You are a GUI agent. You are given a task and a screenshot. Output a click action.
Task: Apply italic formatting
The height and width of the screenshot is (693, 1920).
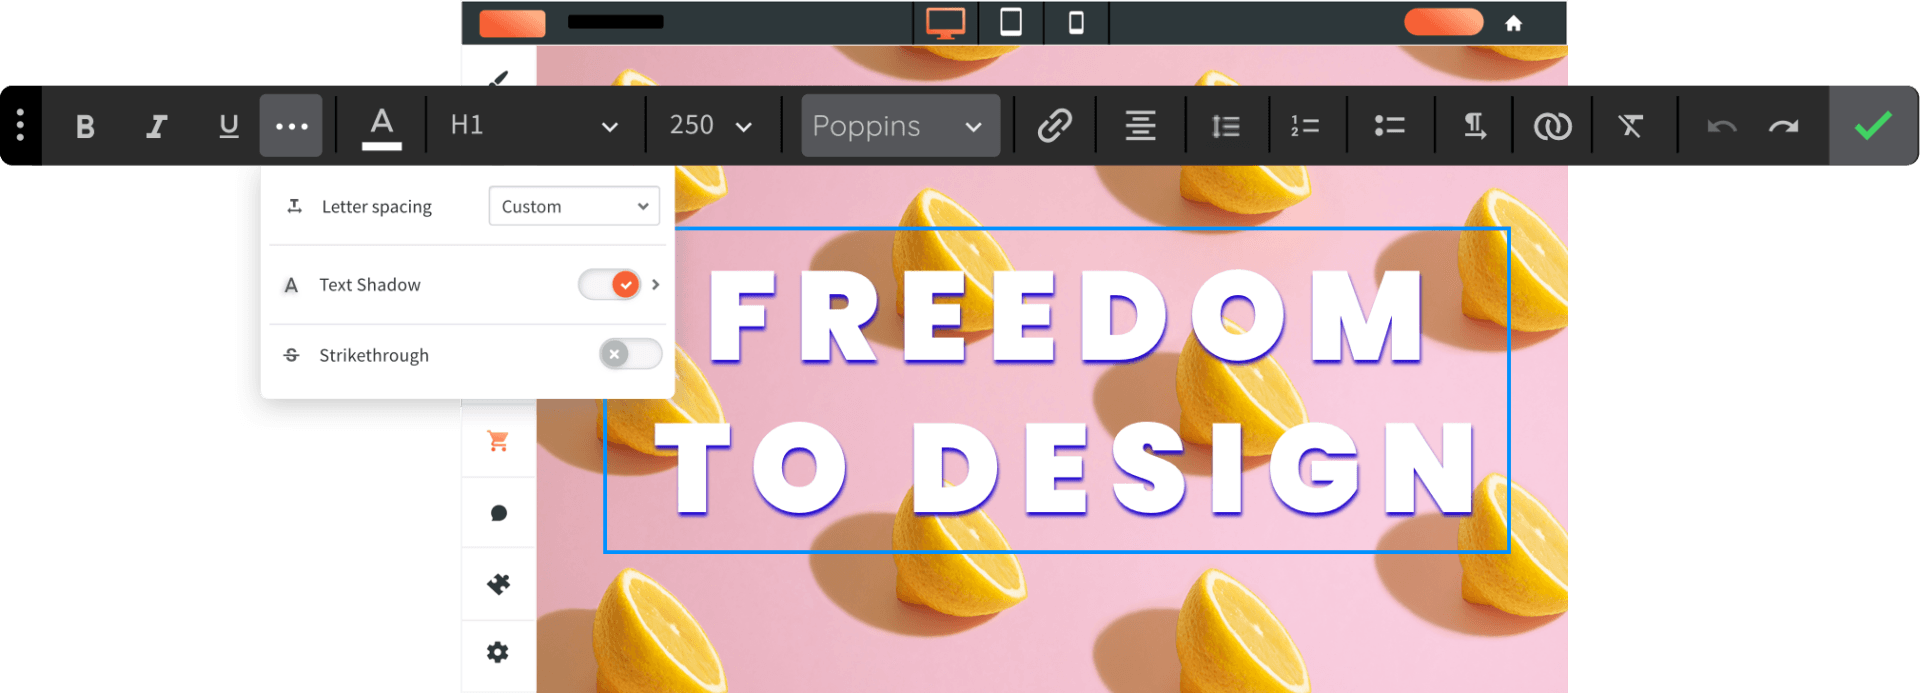click(156, 126)
